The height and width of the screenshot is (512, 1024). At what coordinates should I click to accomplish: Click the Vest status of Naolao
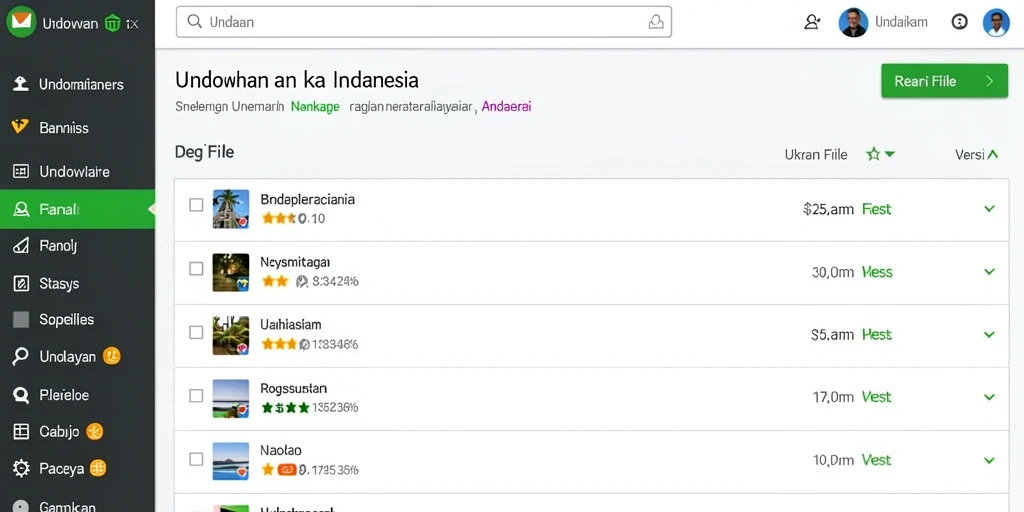pos(876,460)
